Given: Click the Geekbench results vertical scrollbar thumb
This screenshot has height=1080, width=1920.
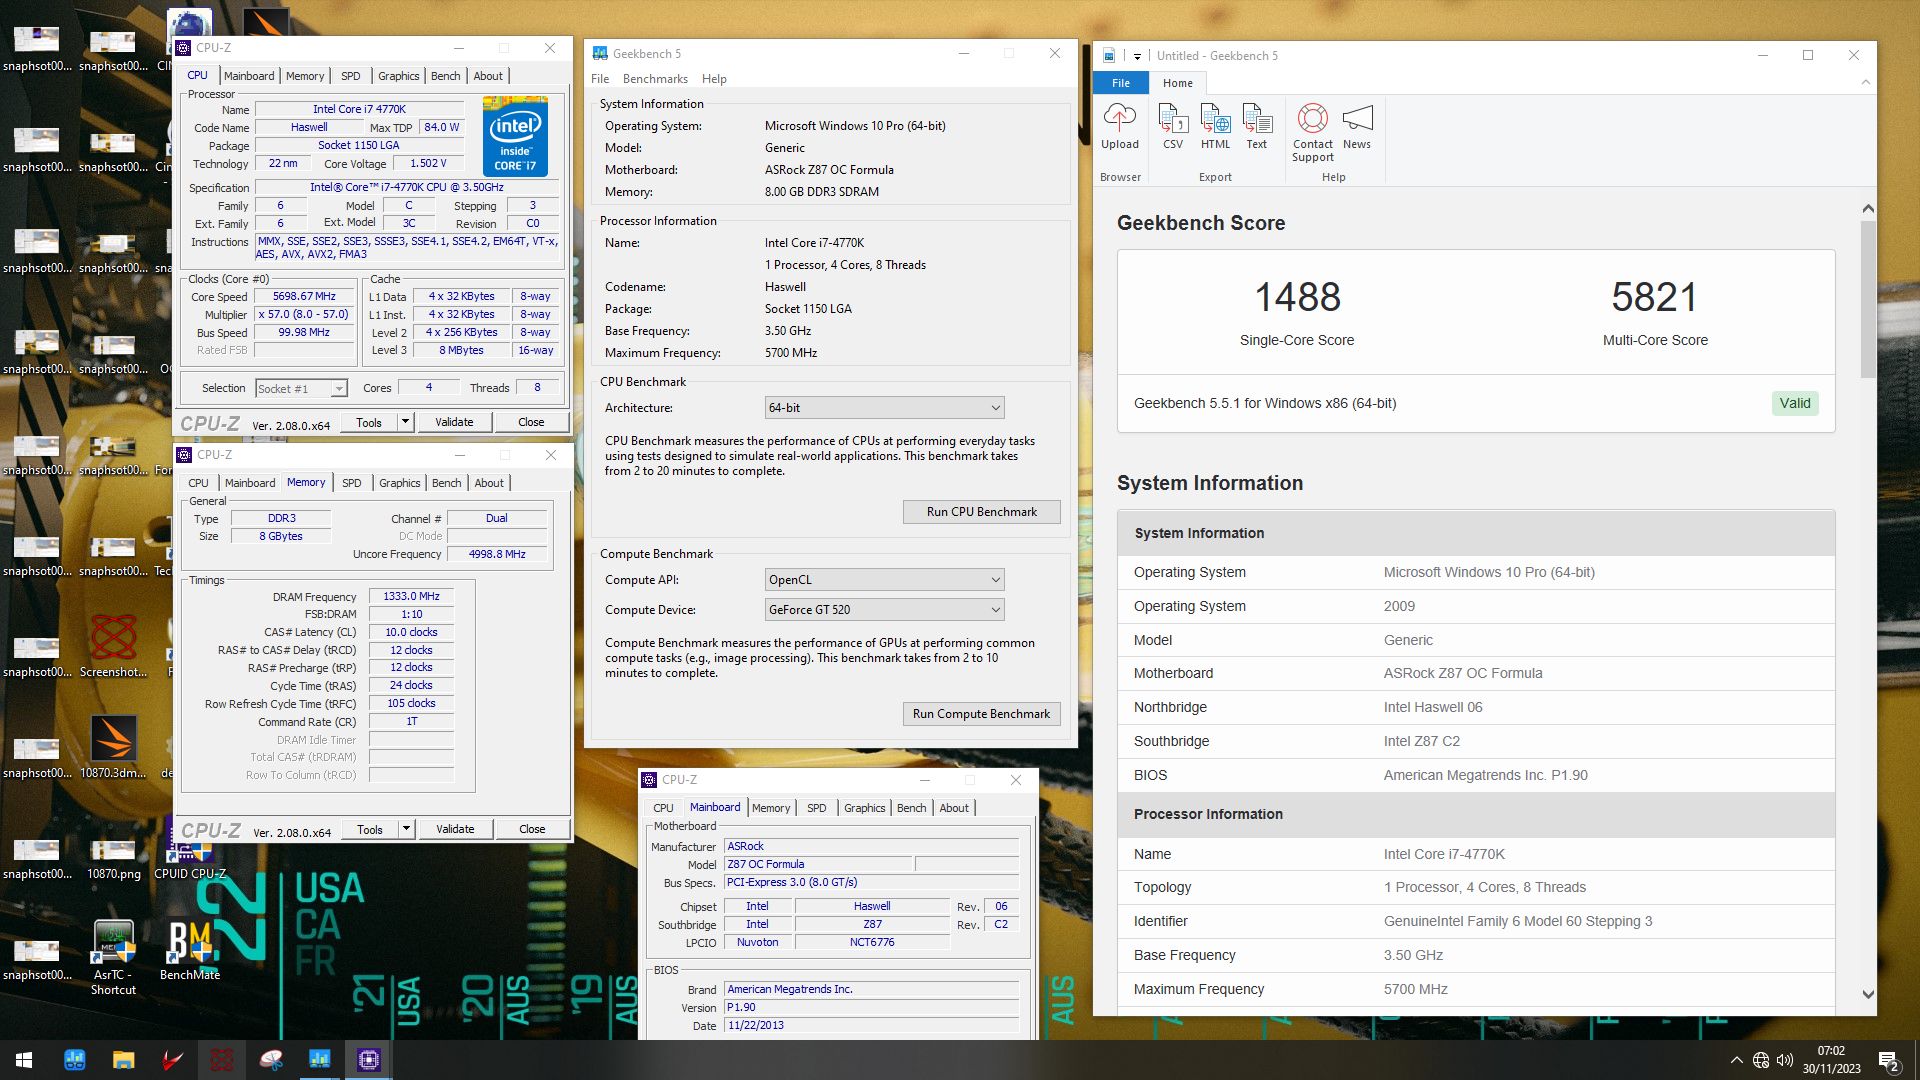Looking at the screenshot, I should (x=1868, y=299).
